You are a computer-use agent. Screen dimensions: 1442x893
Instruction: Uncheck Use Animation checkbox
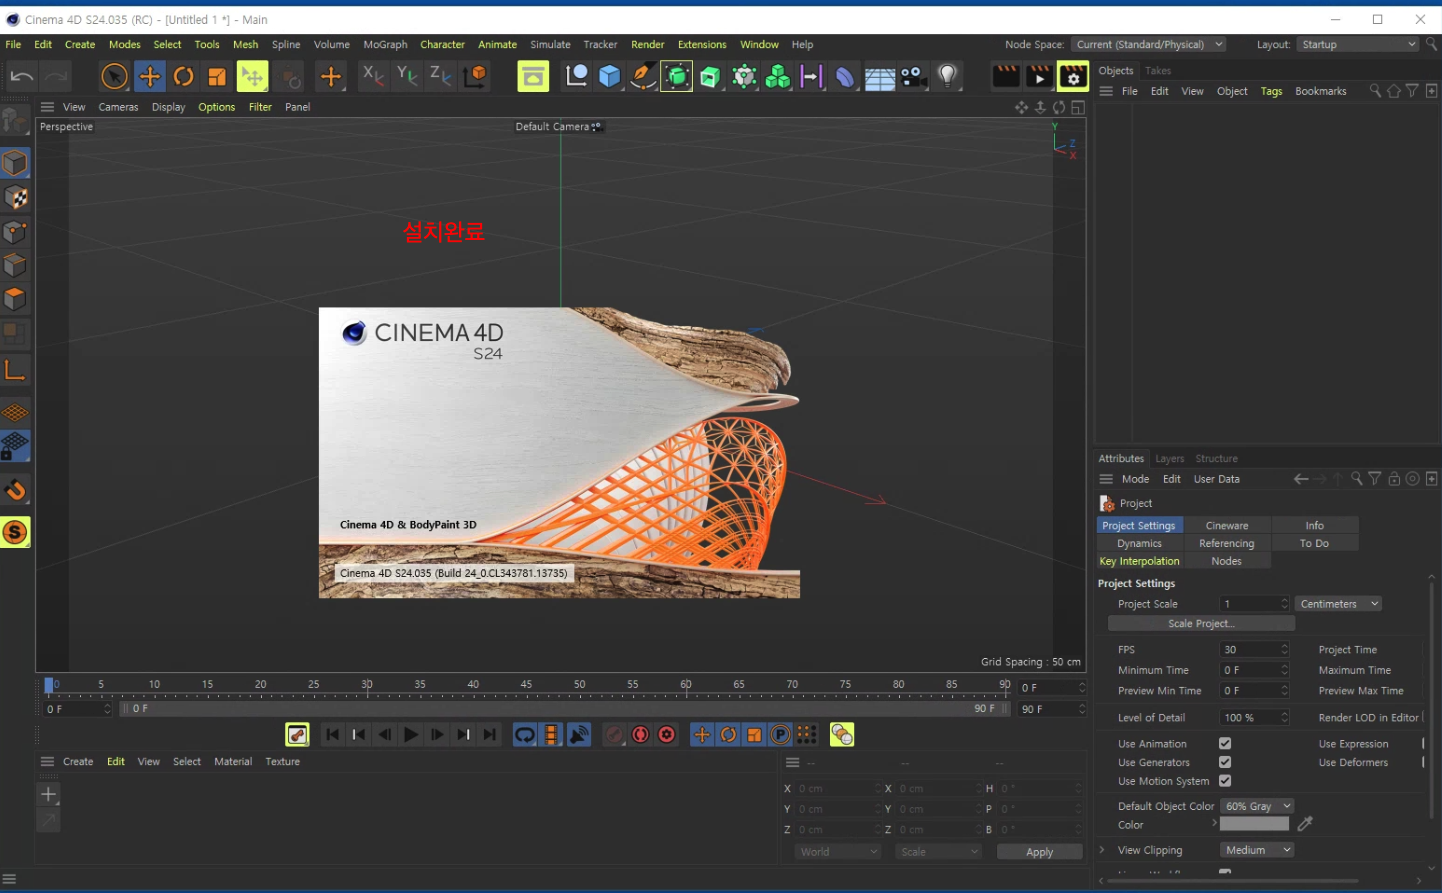tap(1225, 744)
